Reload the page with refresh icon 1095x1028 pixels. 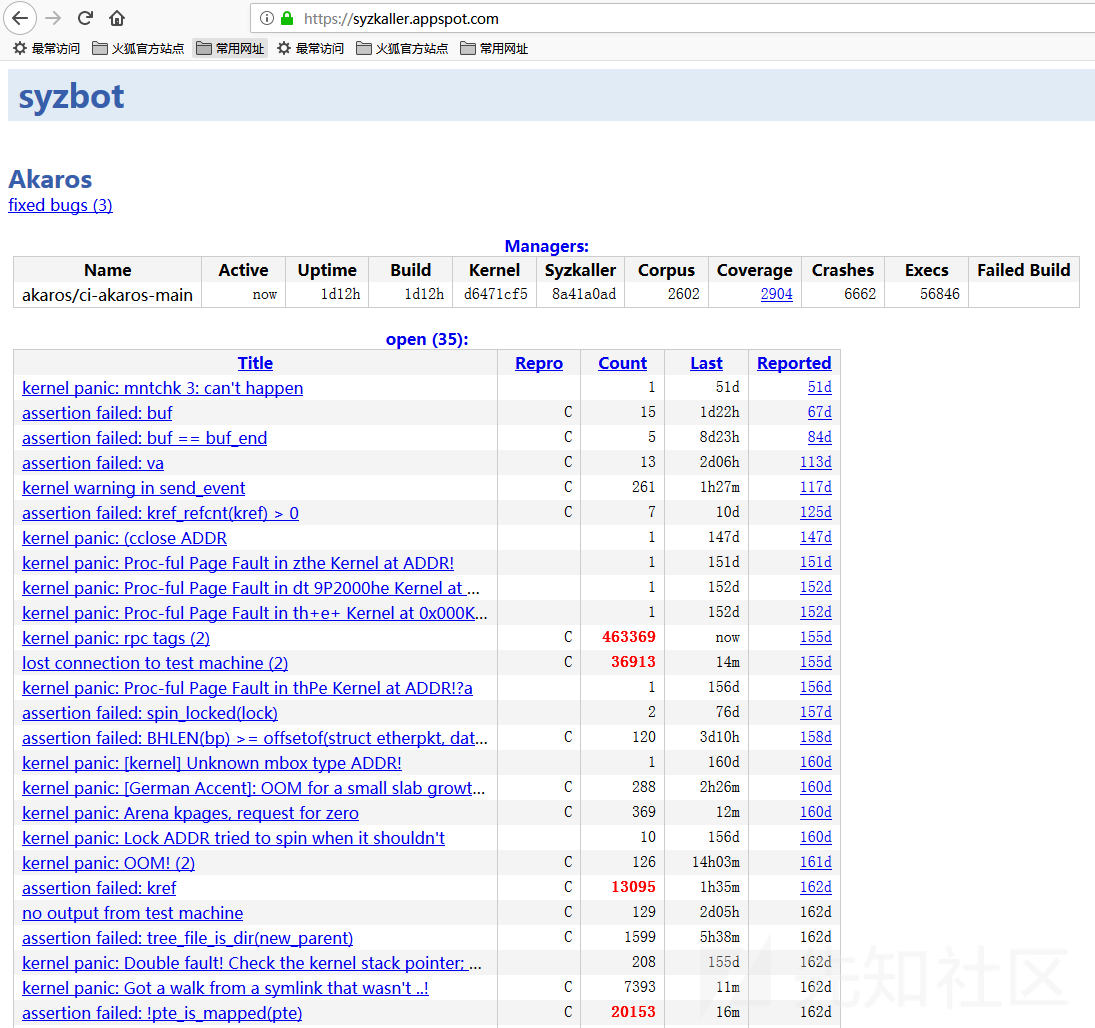click(x=85, y=18)
